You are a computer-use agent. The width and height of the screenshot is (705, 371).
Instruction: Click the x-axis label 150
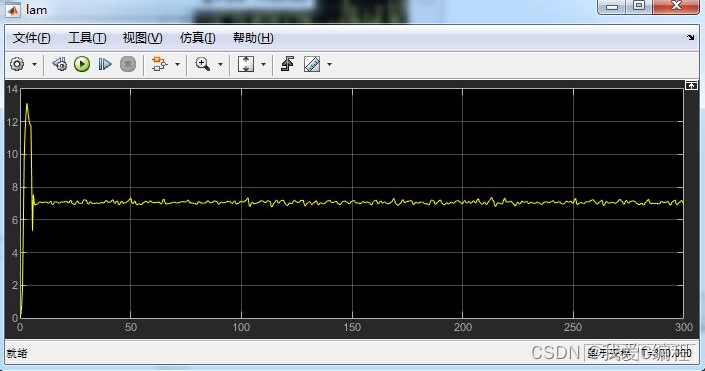click(x=352, y=327)
